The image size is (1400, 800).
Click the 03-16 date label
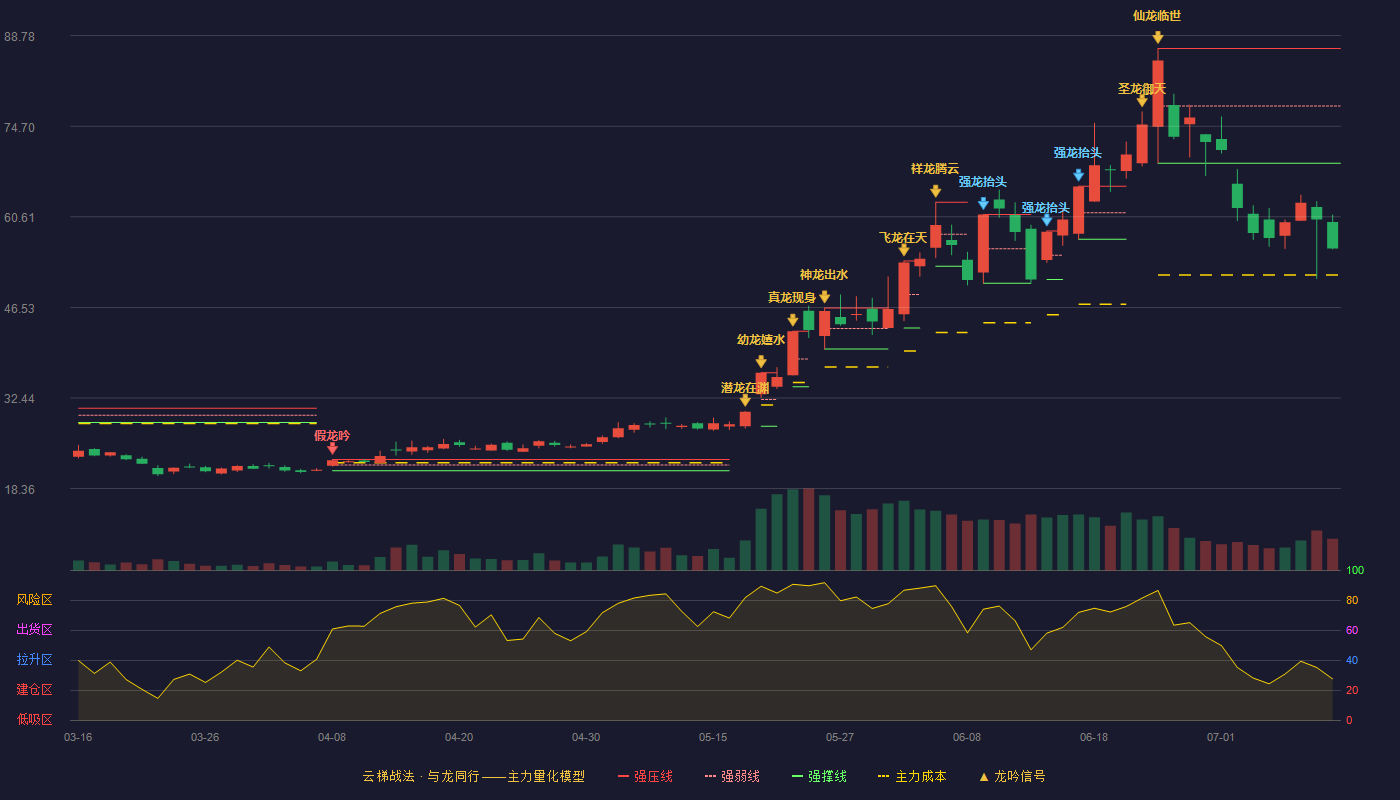[78, 737]
